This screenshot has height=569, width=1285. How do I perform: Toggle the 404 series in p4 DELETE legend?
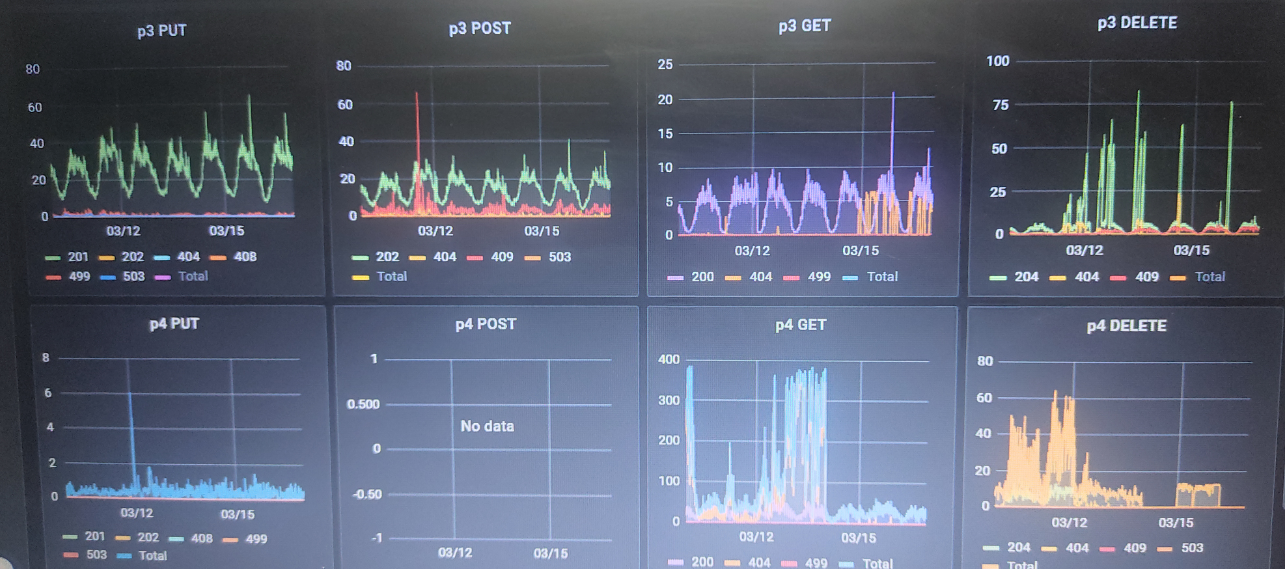[x=1066, y=547]
